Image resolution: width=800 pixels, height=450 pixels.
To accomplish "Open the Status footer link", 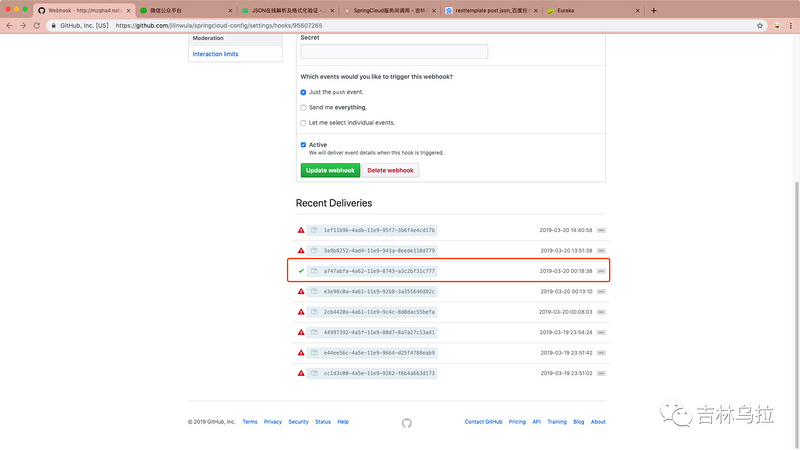I will point(323,422).
